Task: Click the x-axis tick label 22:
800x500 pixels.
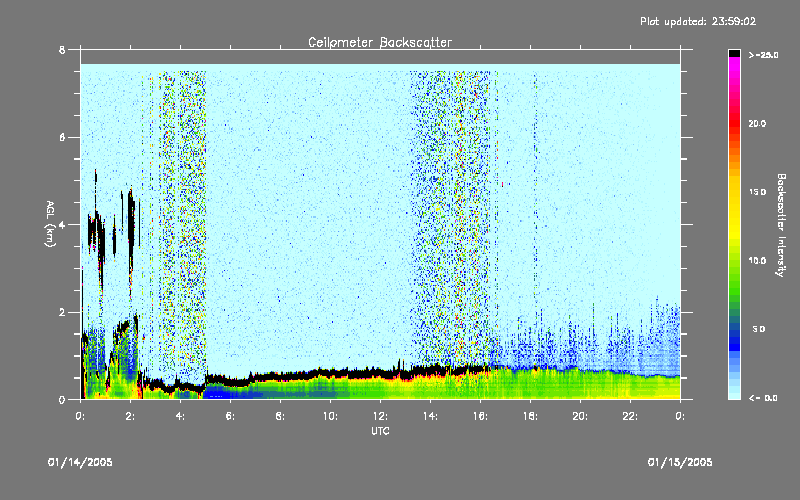Action: (x=630, y=416)
